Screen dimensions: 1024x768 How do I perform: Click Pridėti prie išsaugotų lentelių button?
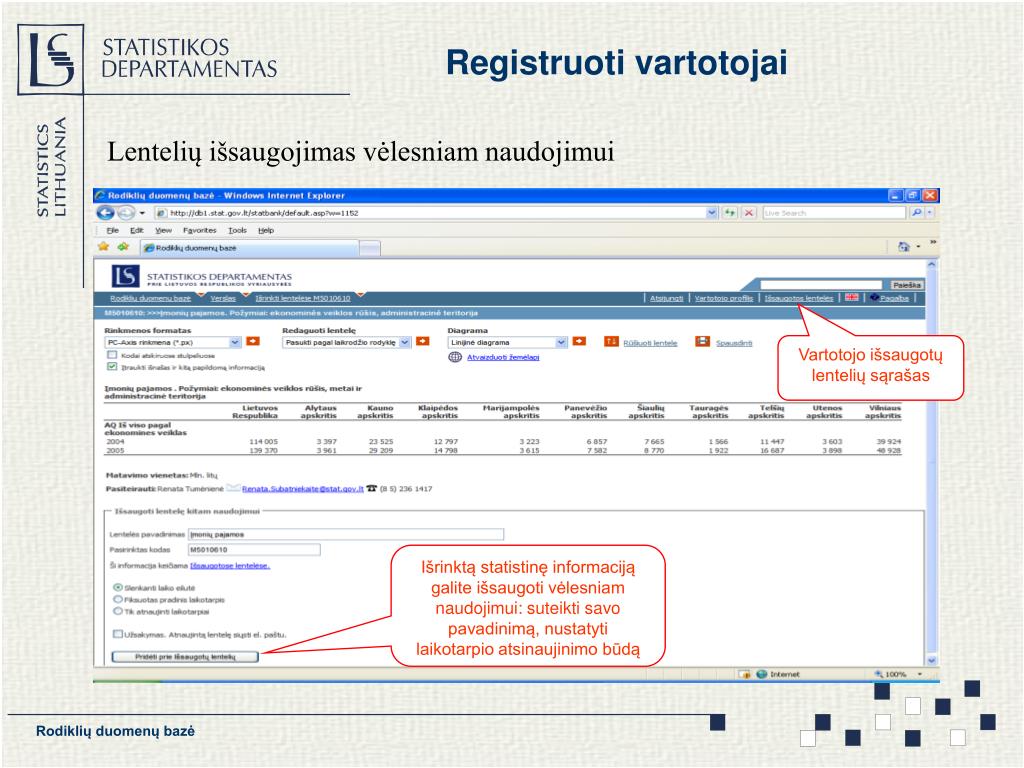[x=185, y=656]
